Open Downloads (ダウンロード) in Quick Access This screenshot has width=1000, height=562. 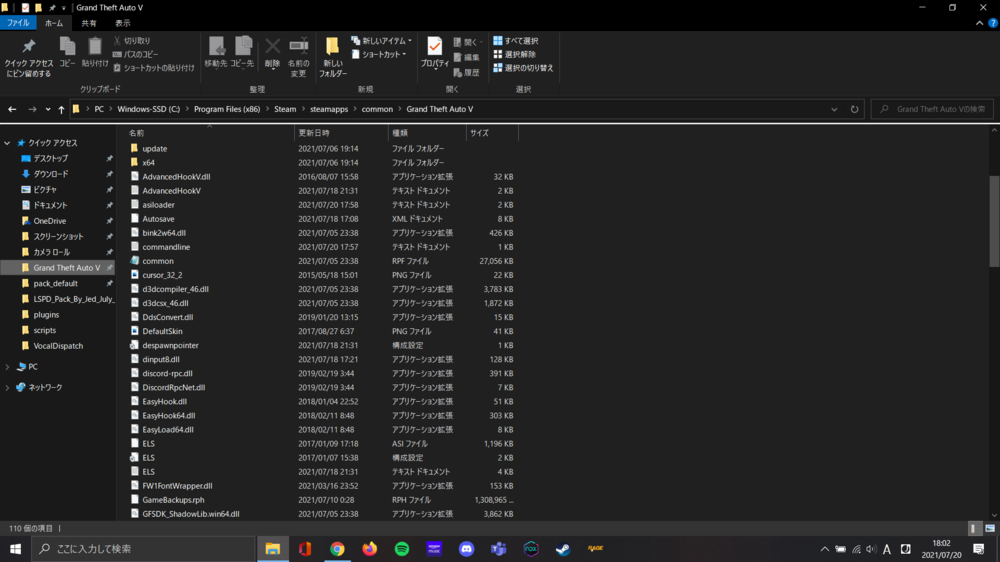coord(50,174)
